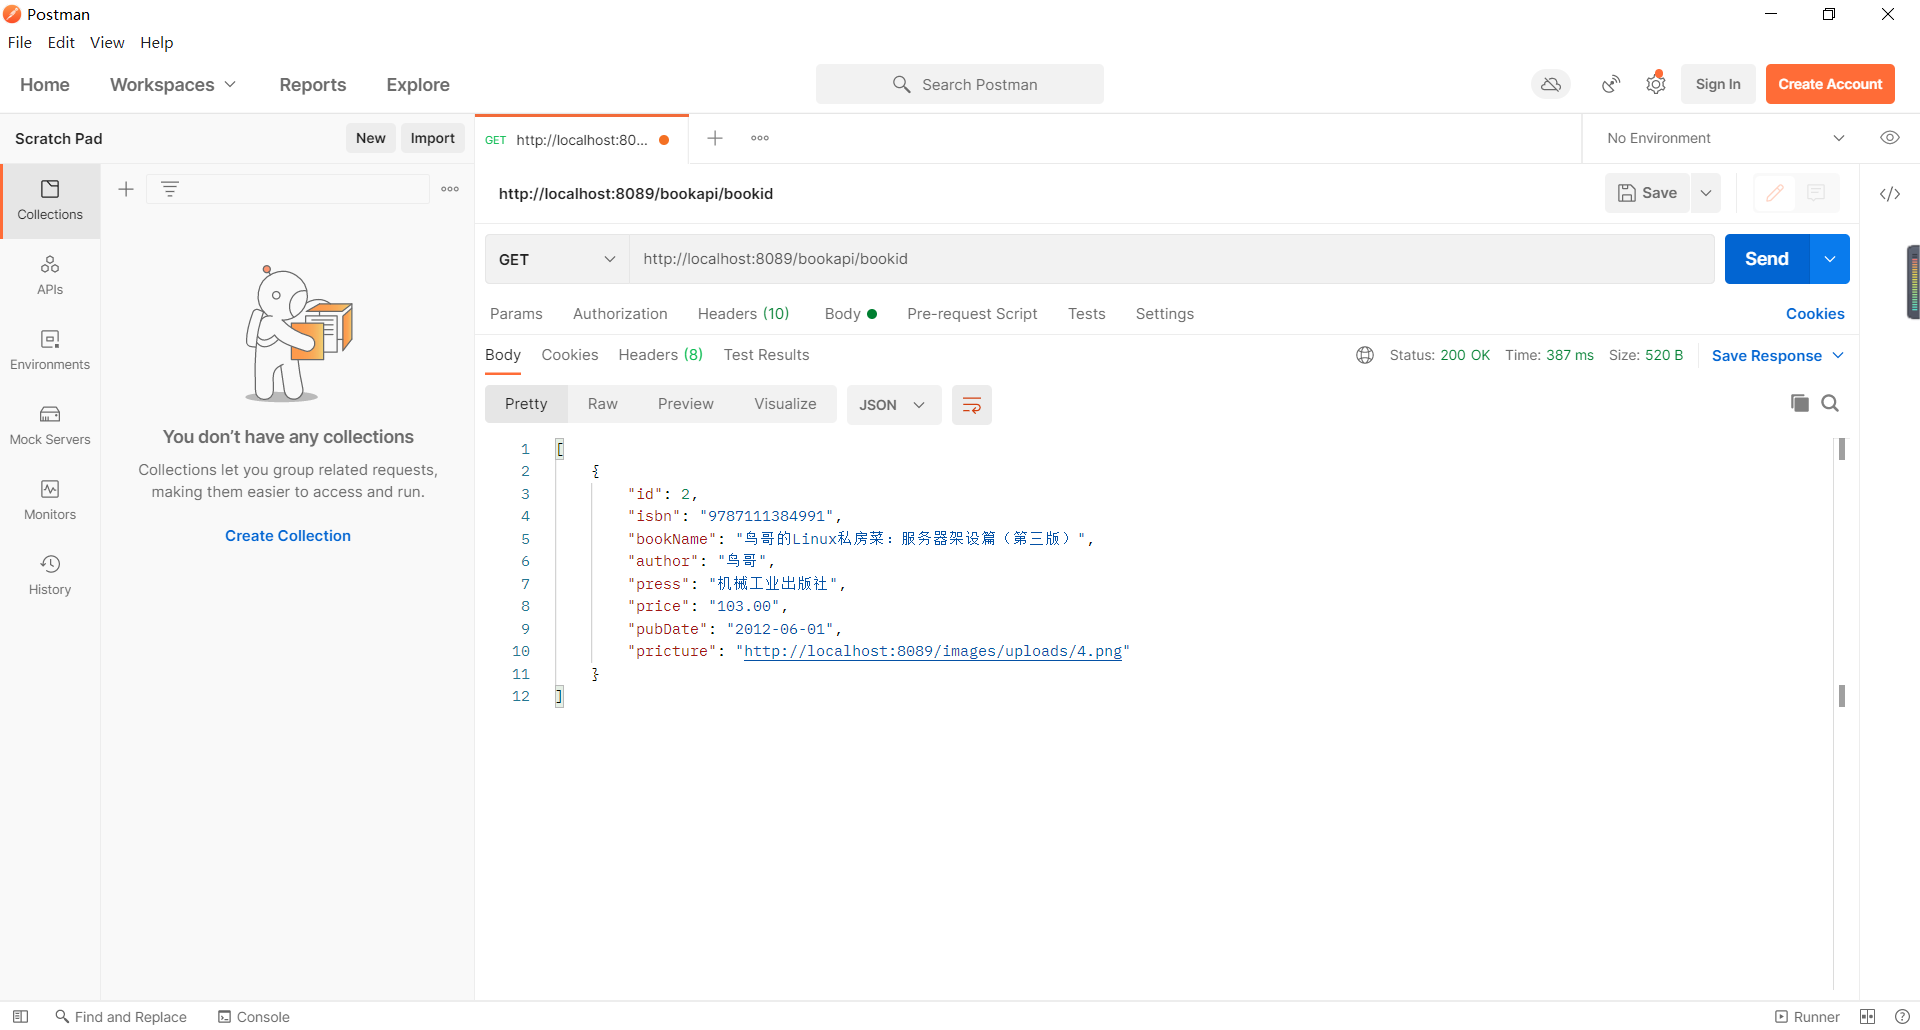Image resolution: width=1920 pixels, height=1030 pixels.
Task: Copy response body to clipboard
Action: tap(1800, 403)
